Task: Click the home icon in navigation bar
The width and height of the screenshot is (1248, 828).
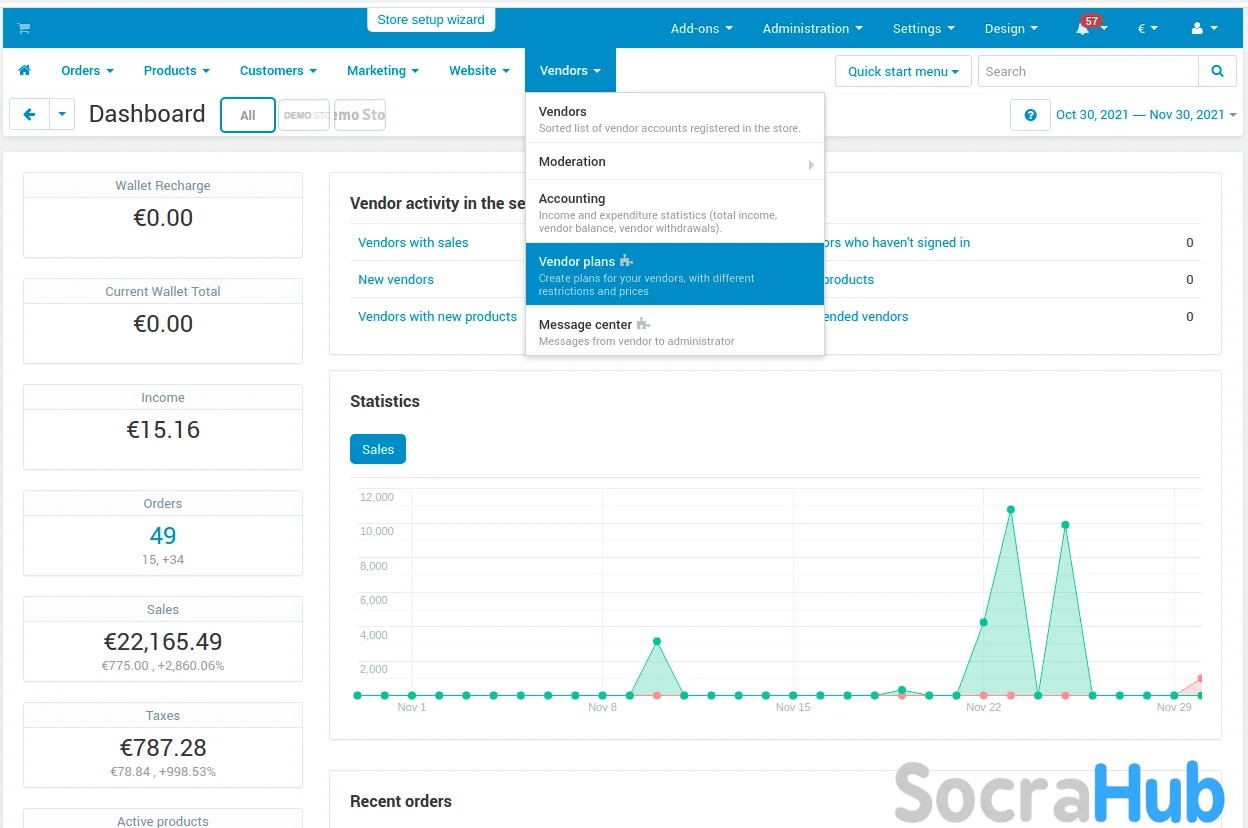Action: point(25,71)
